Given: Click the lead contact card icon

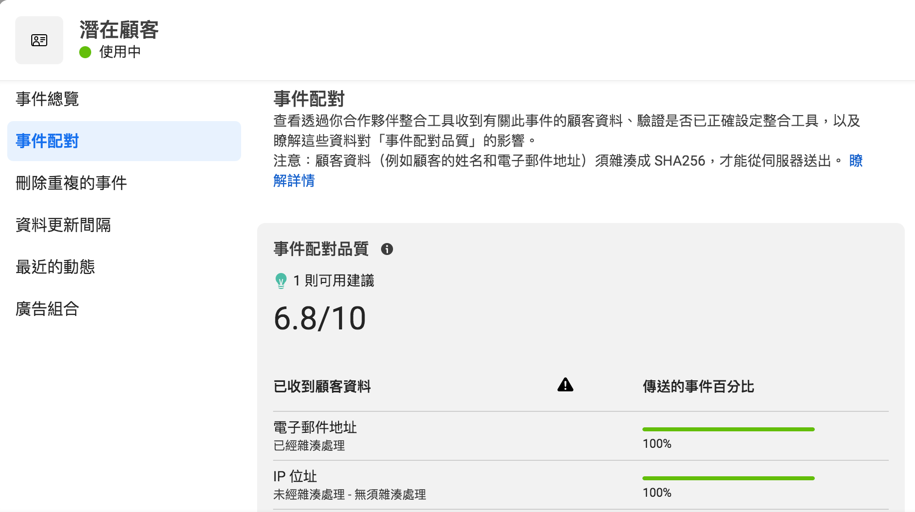Looking at the screenshot, I should (39, 40).
